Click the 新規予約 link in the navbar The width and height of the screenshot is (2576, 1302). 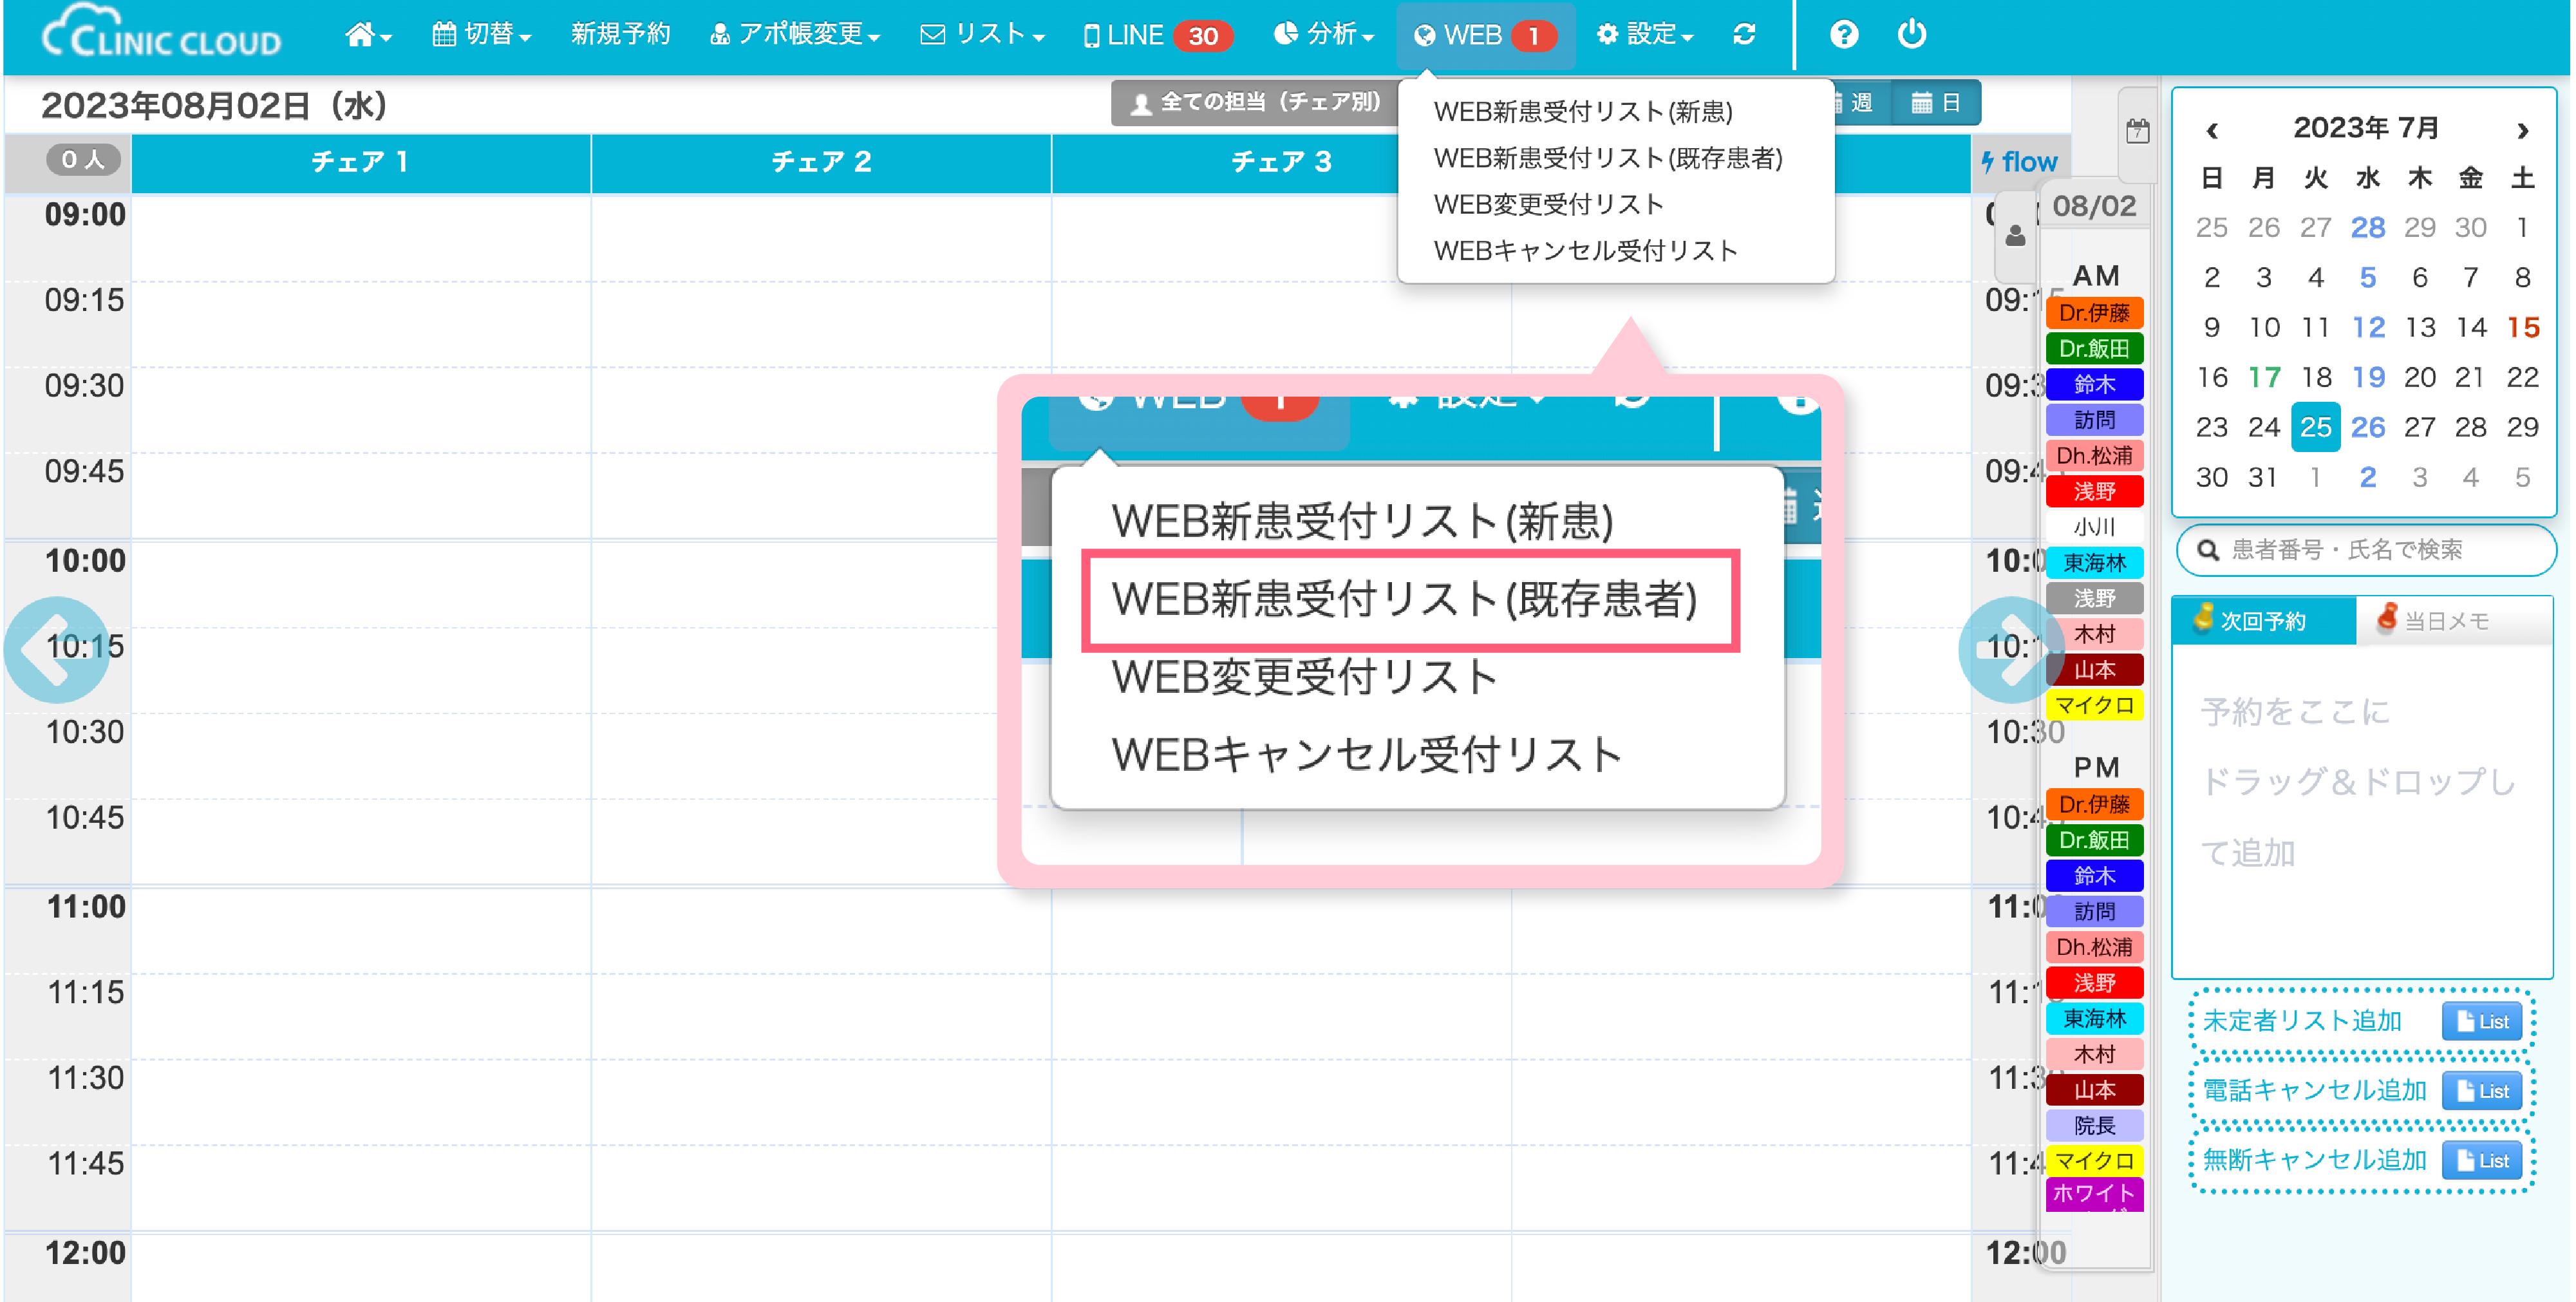coord(620,35)
